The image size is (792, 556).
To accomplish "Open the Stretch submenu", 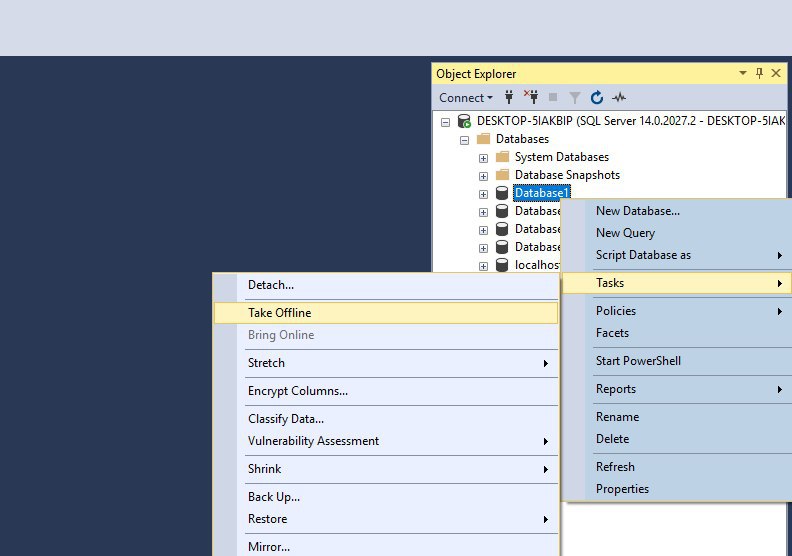I will point(386,363).
